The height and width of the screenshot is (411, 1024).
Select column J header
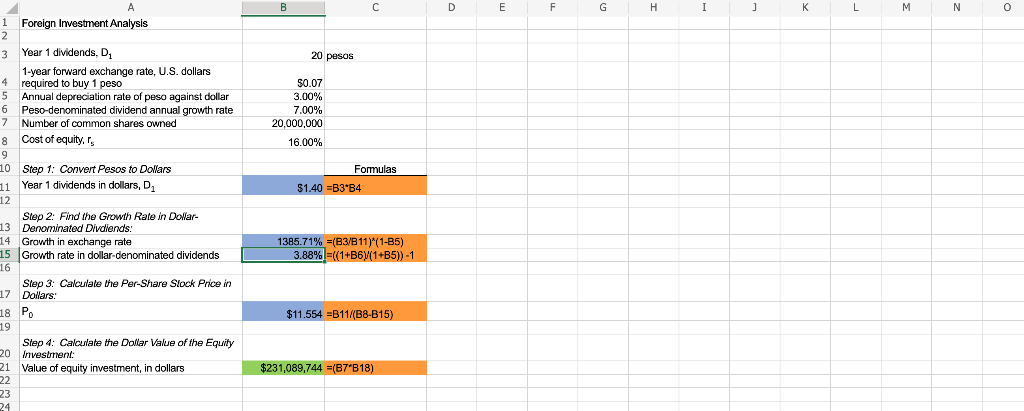(754, 8)
